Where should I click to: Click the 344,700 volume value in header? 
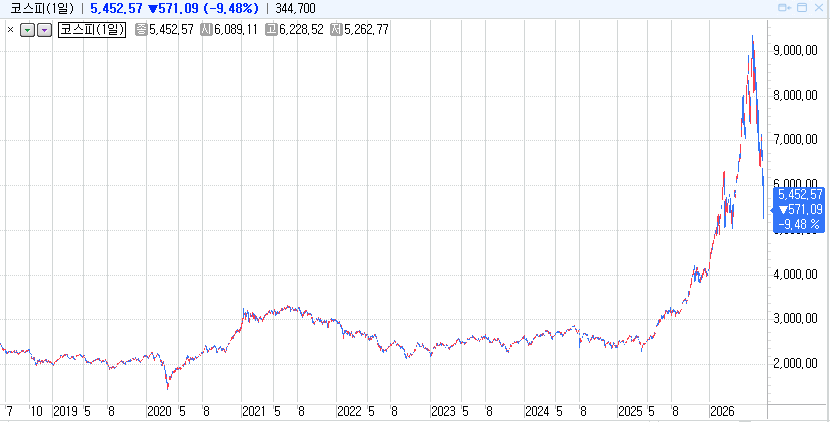(295, 8)
